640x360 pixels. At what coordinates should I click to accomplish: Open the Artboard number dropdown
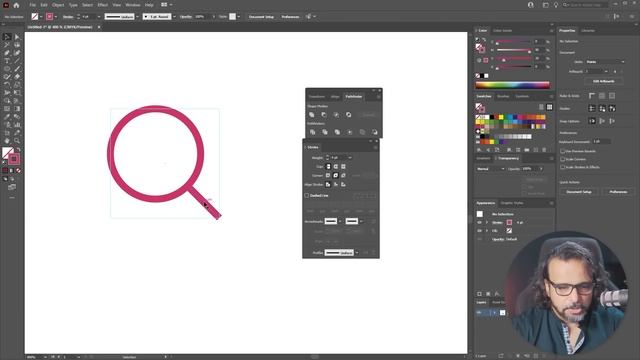606,71
